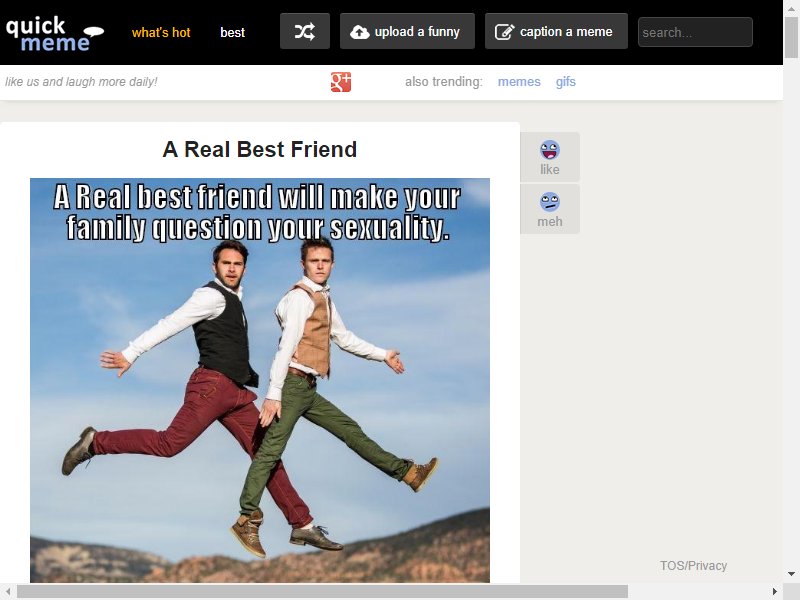The height and width of the screenshot is (600, 800).
Task: Open the best memes section
Action: (x=233, y=33)
